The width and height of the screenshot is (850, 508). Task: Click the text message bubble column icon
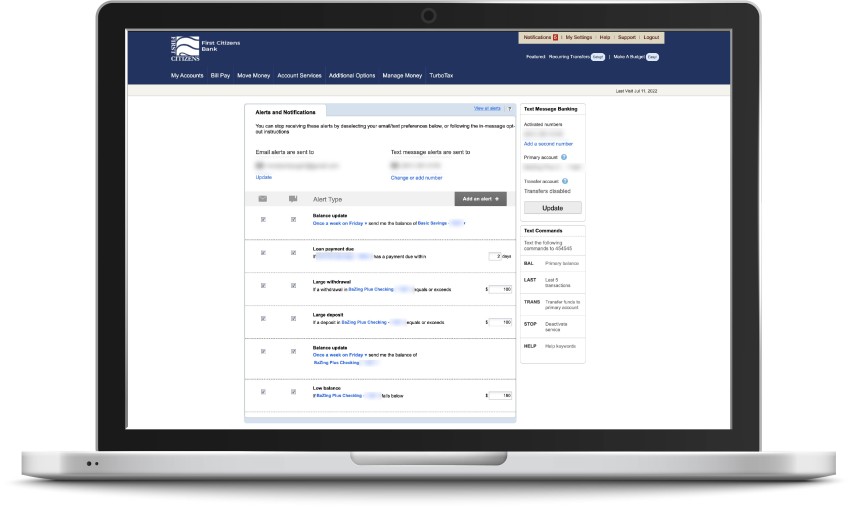point(293,199)
